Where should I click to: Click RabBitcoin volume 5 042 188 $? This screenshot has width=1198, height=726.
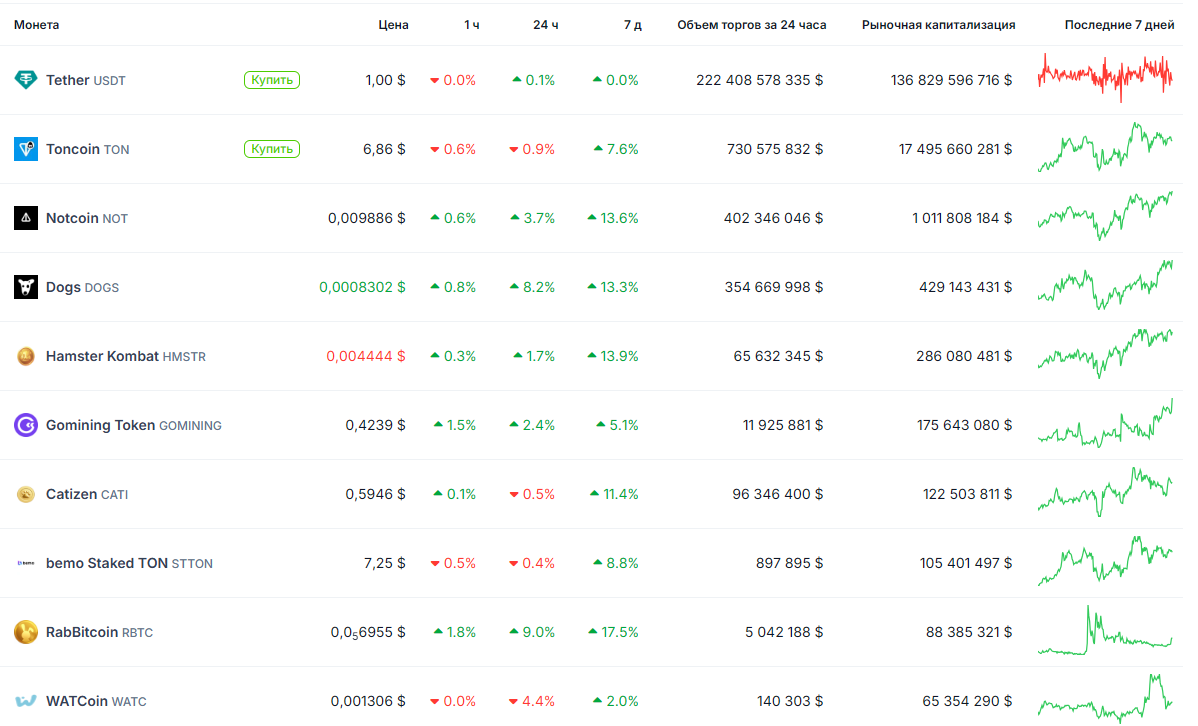784,632
